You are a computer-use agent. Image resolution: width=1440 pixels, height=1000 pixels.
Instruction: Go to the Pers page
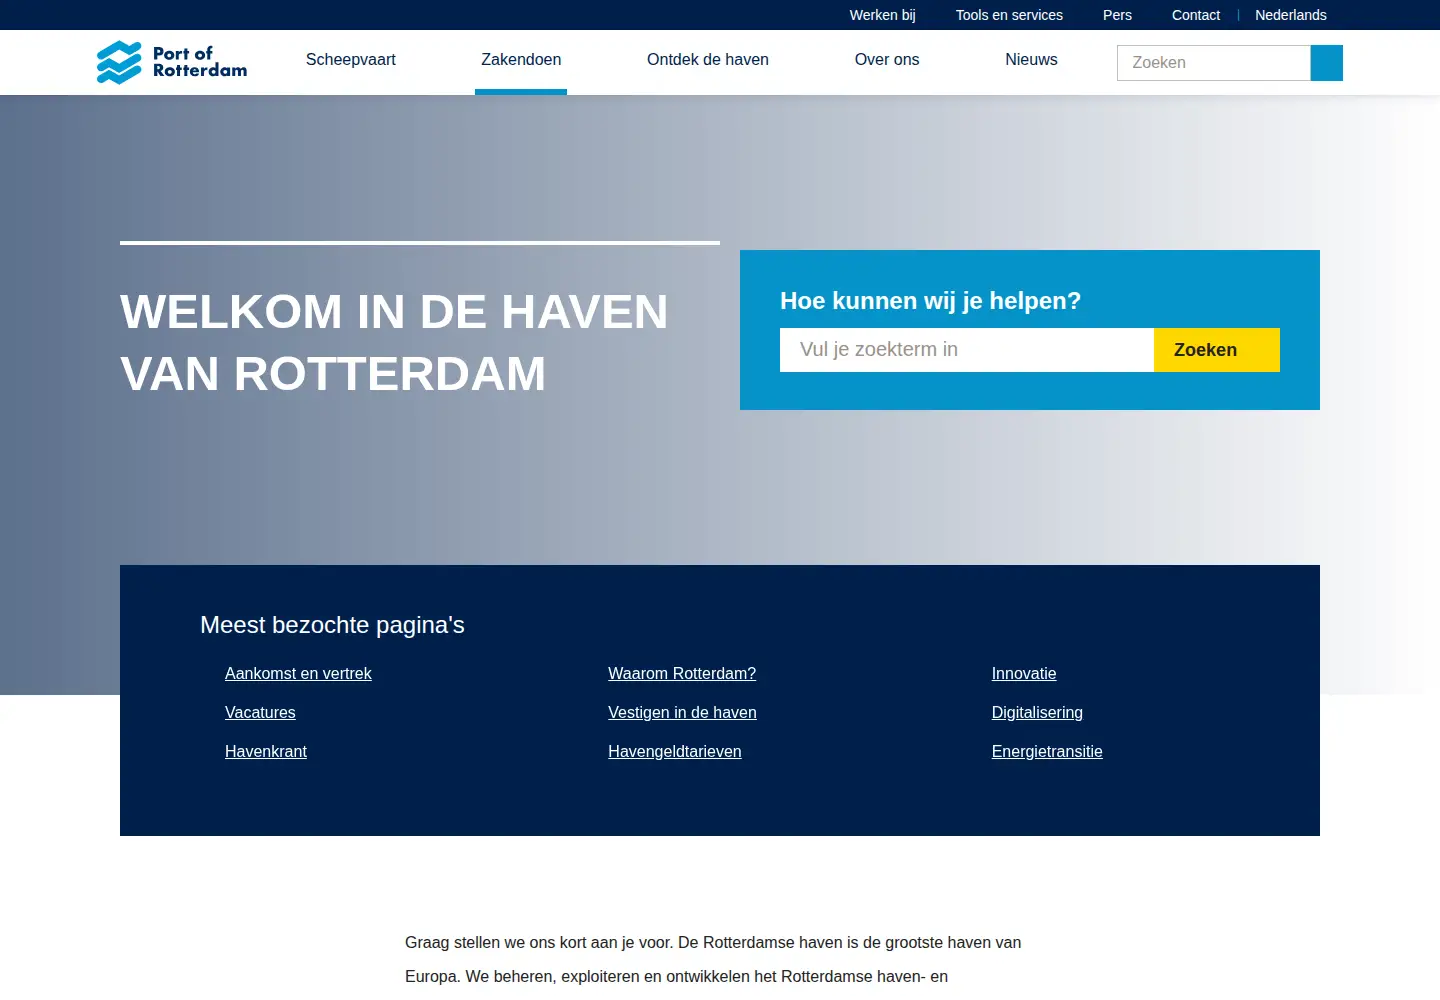[1117, 15]
